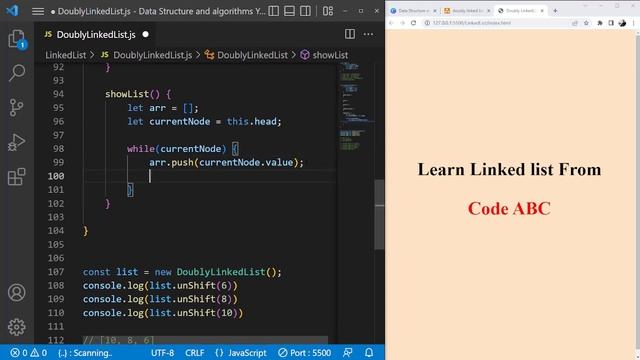Click the Port : 5500 Live Server button

click(304, 353)
